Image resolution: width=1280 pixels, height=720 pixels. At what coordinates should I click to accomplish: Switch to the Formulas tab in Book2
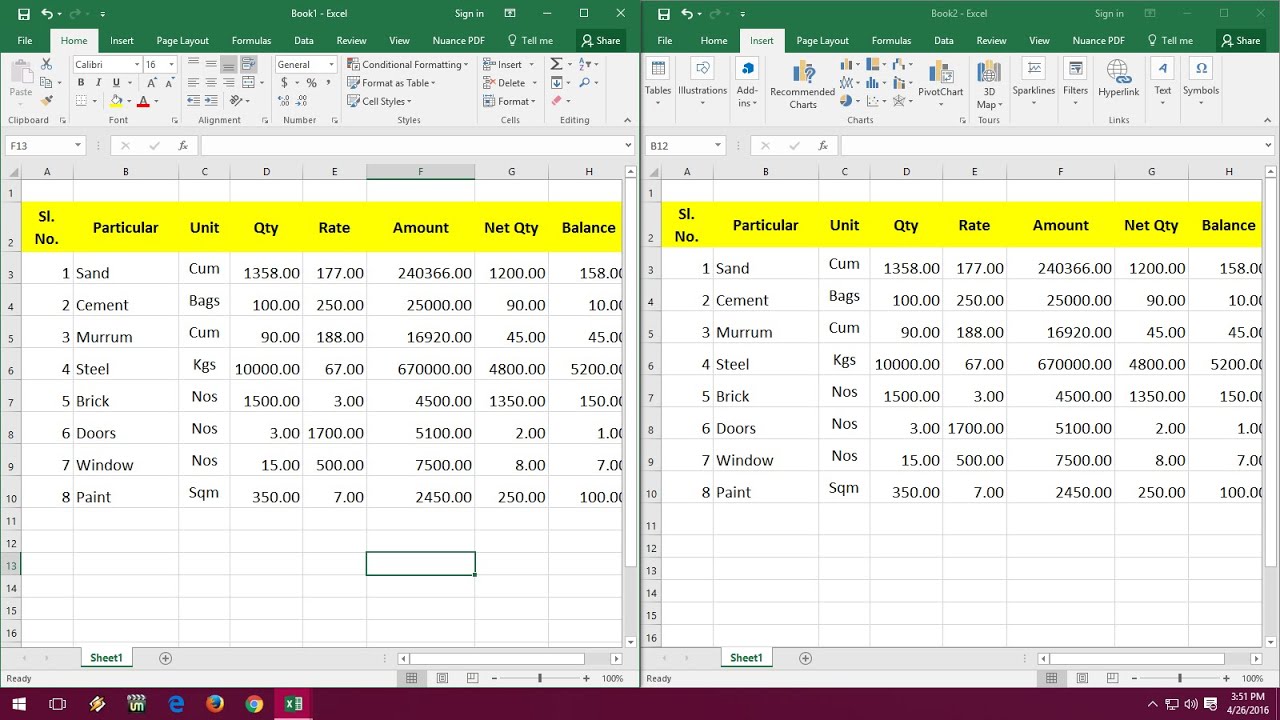click(x=891, y=40)
